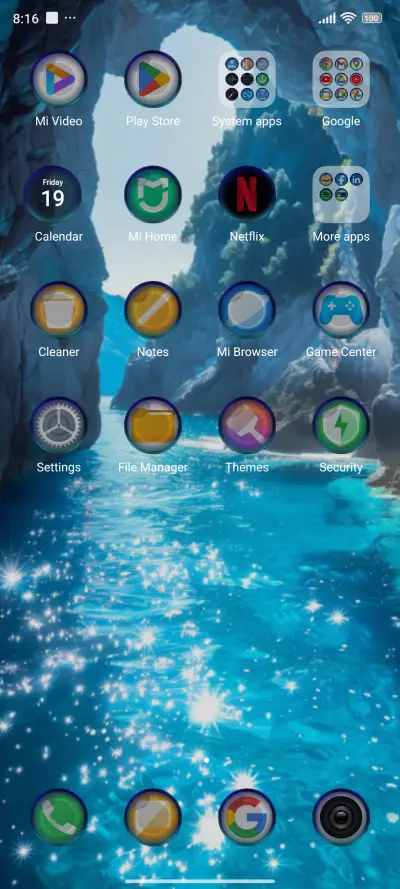Screen dimensions: 400x889
Task: Tap the "Mi Browser" label text
Action: click(x=247, y=352)
